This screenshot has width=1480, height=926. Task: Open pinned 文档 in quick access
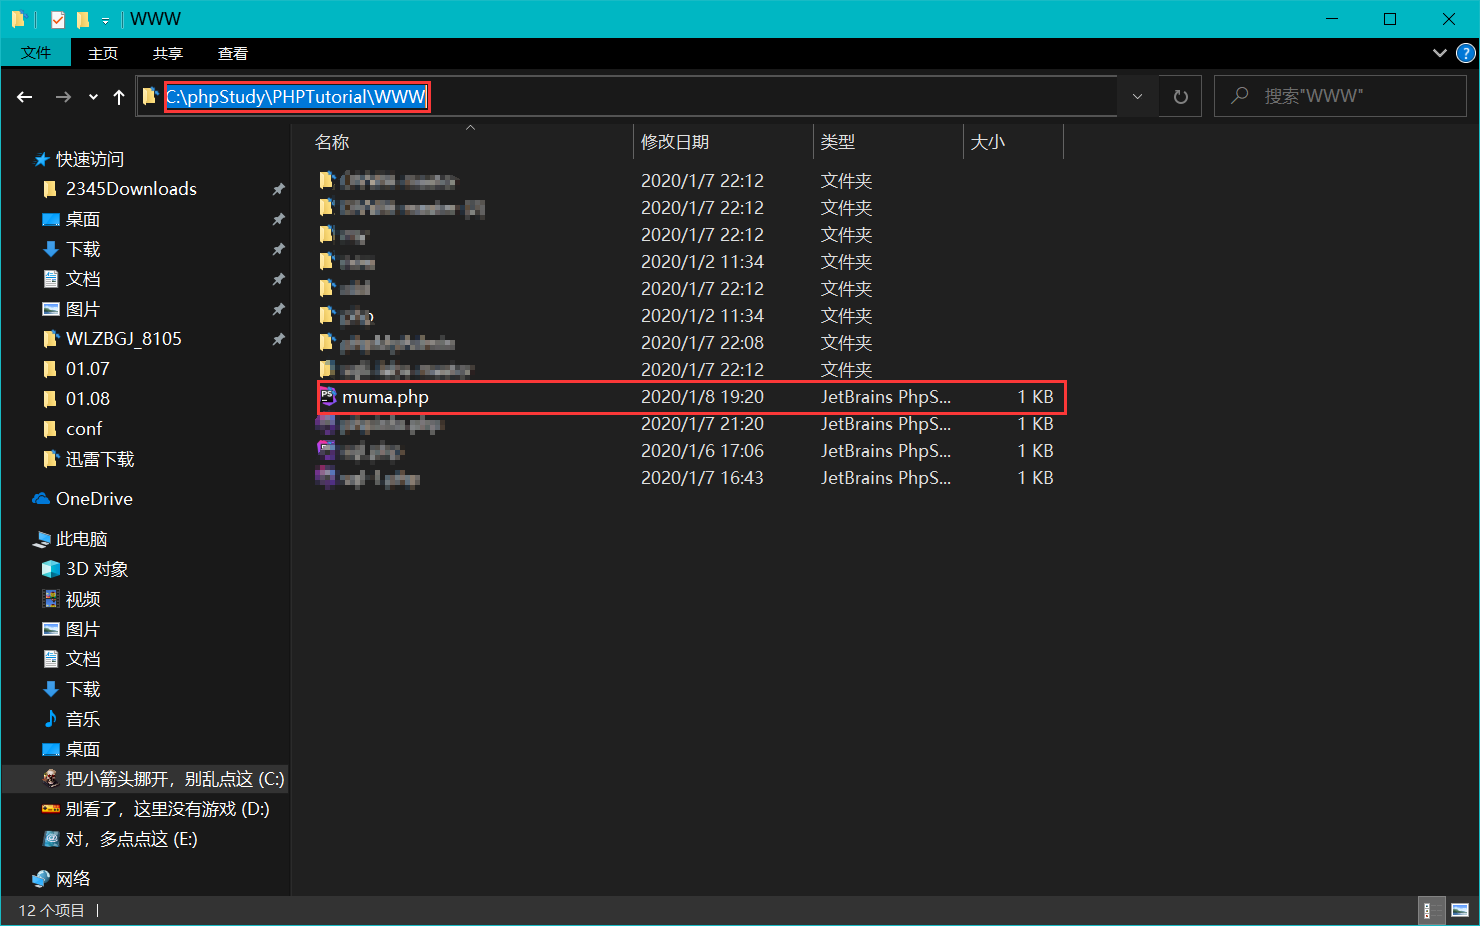pyautogui.click(x=83, y=279)
